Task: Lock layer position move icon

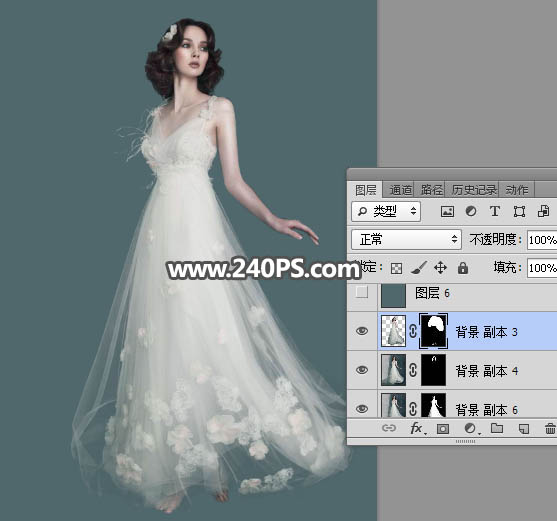Action: pos(440,268)
